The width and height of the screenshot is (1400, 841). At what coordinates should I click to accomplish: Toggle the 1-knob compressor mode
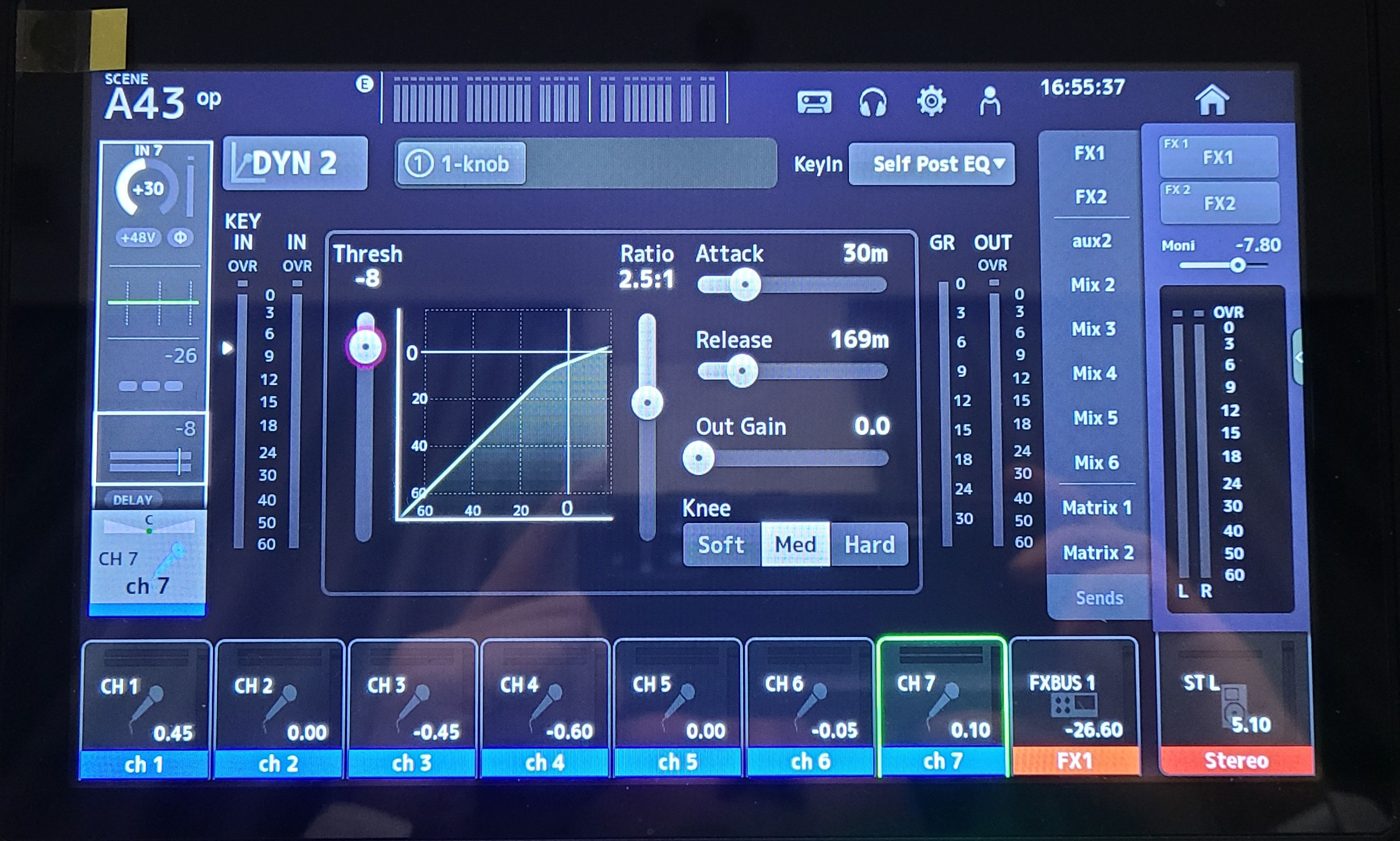(x=461, y=163)
